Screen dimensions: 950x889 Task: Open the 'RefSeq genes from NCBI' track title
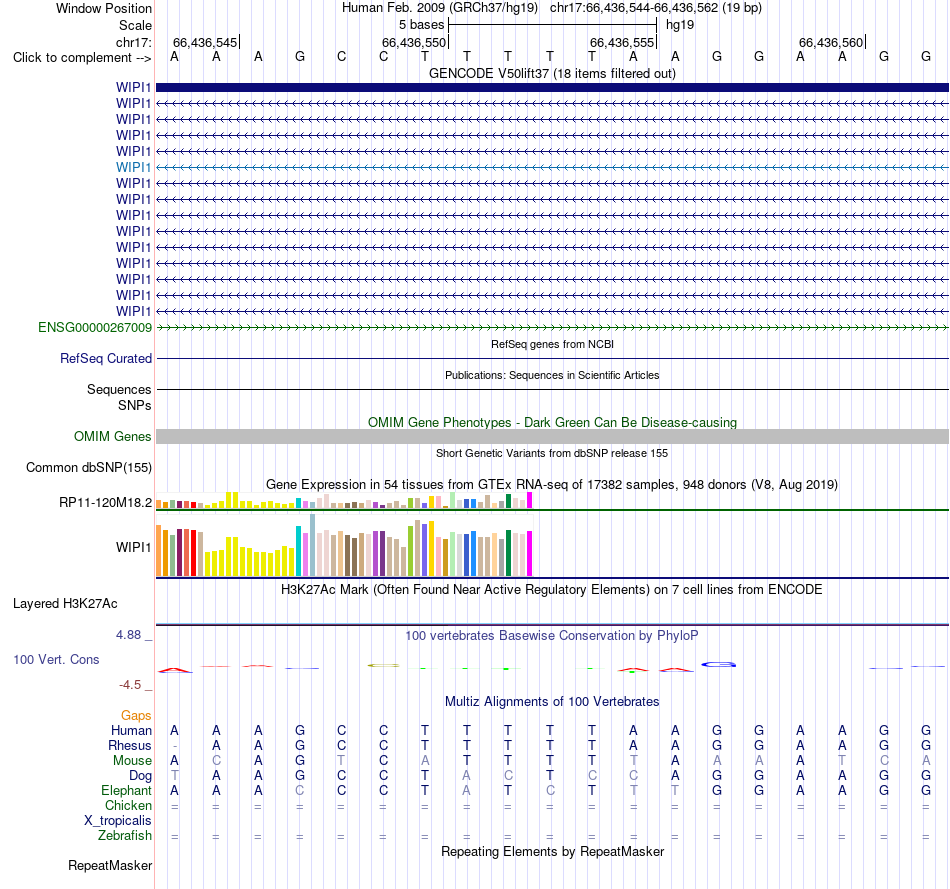[552, 344]
